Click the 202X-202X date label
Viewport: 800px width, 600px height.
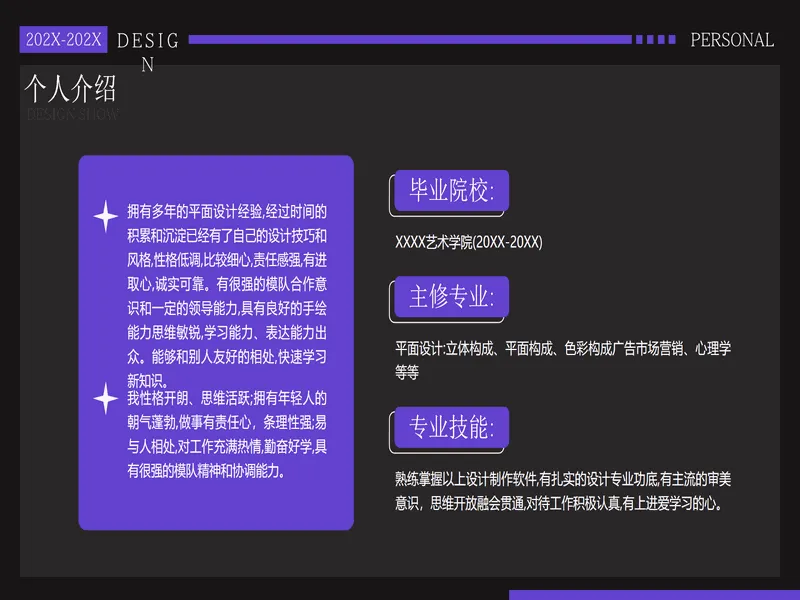(63, 39)
